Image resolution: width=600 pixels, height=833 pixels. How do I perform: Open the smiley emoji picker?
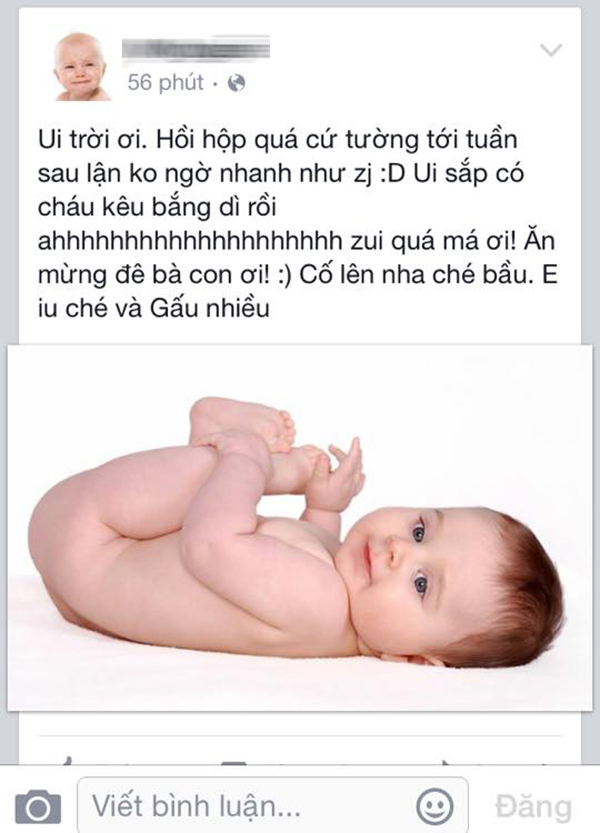[434, 807]
